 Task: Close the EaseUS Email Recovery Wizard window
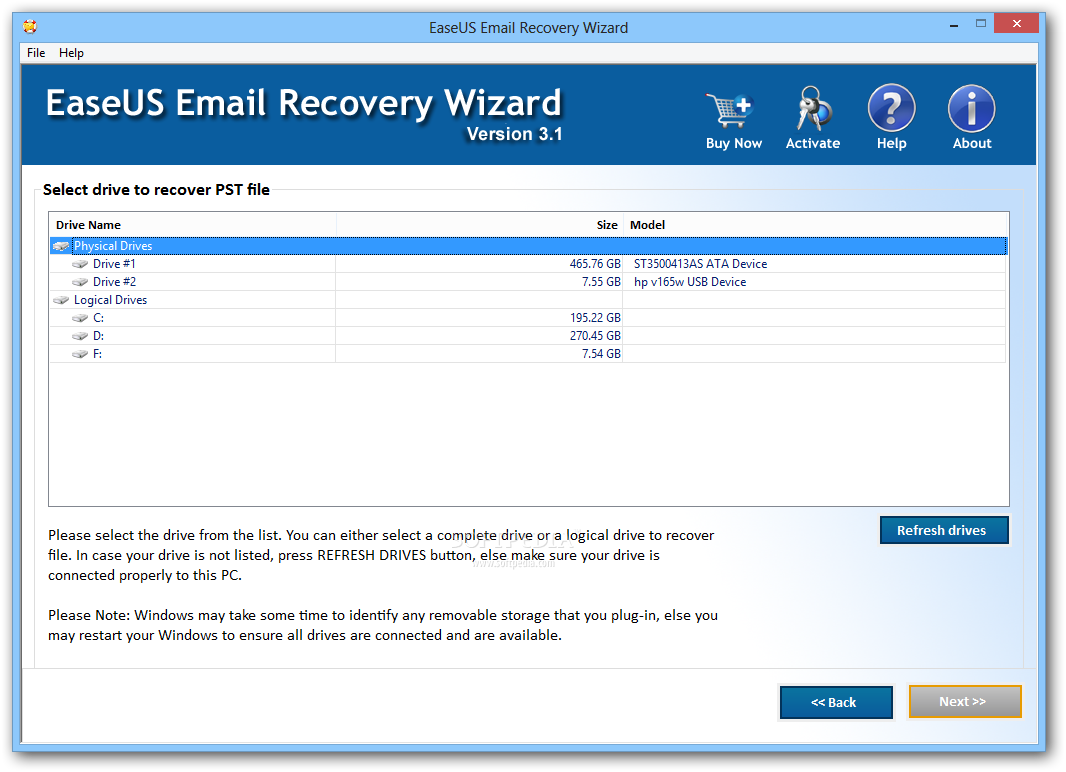tap(1016, 24)
